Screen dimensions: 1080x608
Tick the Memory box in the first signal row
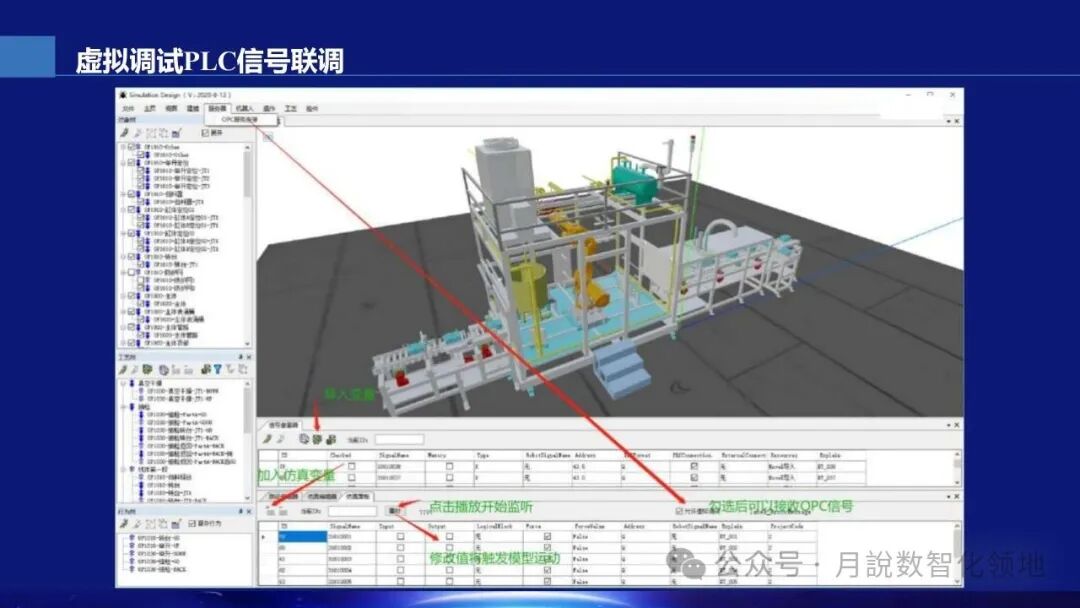(450, 466)
